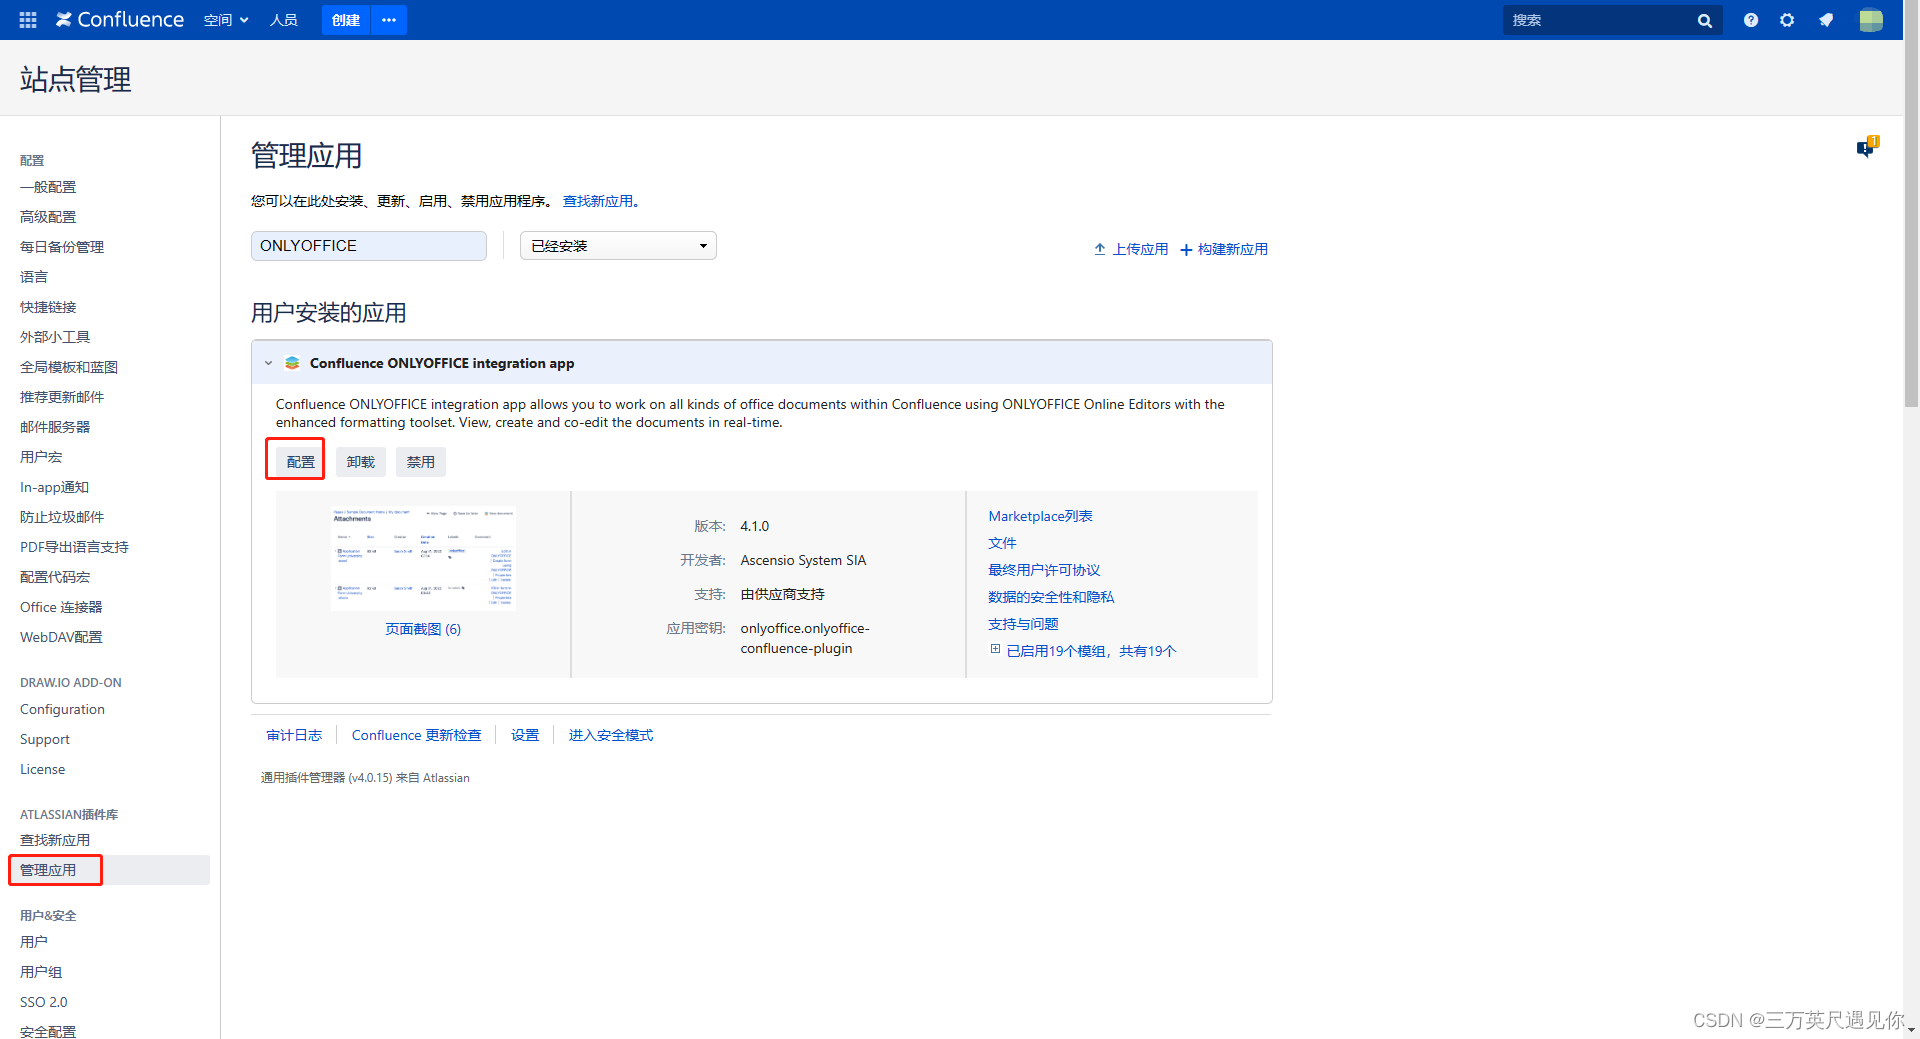
Task: Select PDF导出语言支持 in sidebar
Action: (x=74, y=547)
